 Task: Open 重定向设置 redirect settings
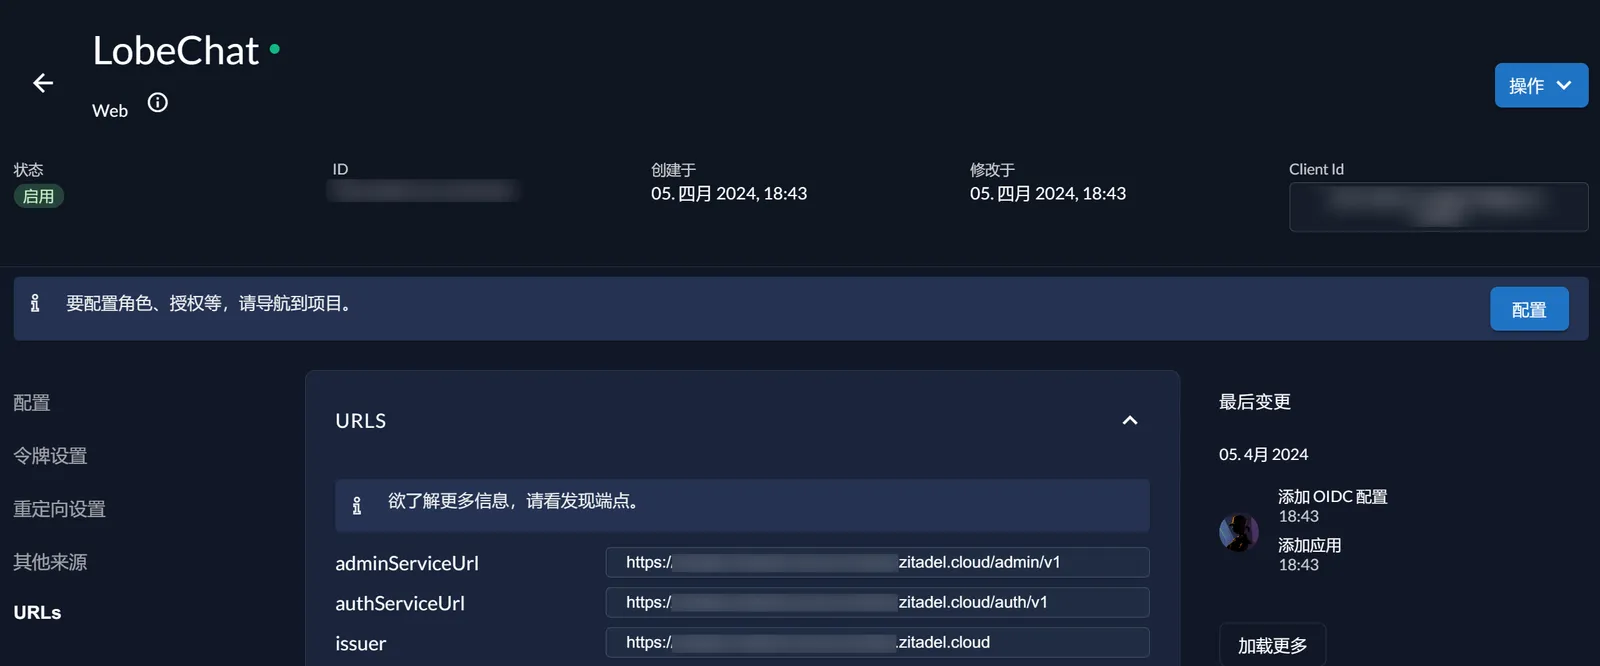[x=59, y=509]
